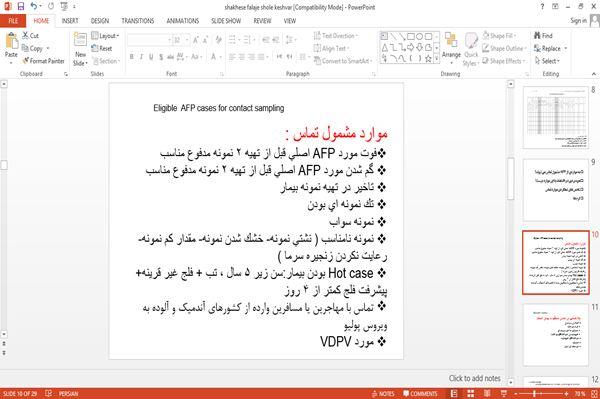Open the ANIMATIONS tab
Image resolution: width=600 pixels, height=399 pixels.
tap(183, 21)
